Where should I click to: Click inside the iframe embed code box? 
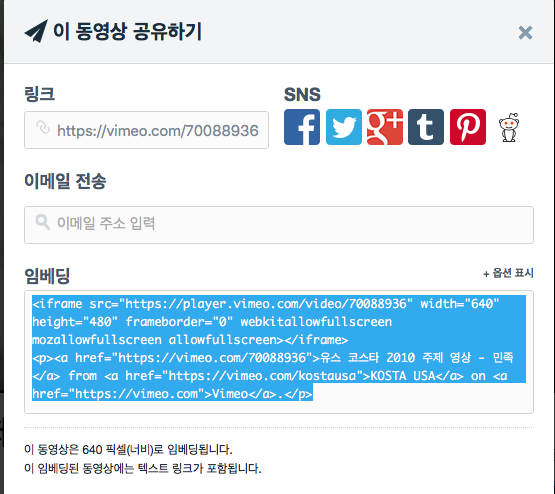point(279,352)
